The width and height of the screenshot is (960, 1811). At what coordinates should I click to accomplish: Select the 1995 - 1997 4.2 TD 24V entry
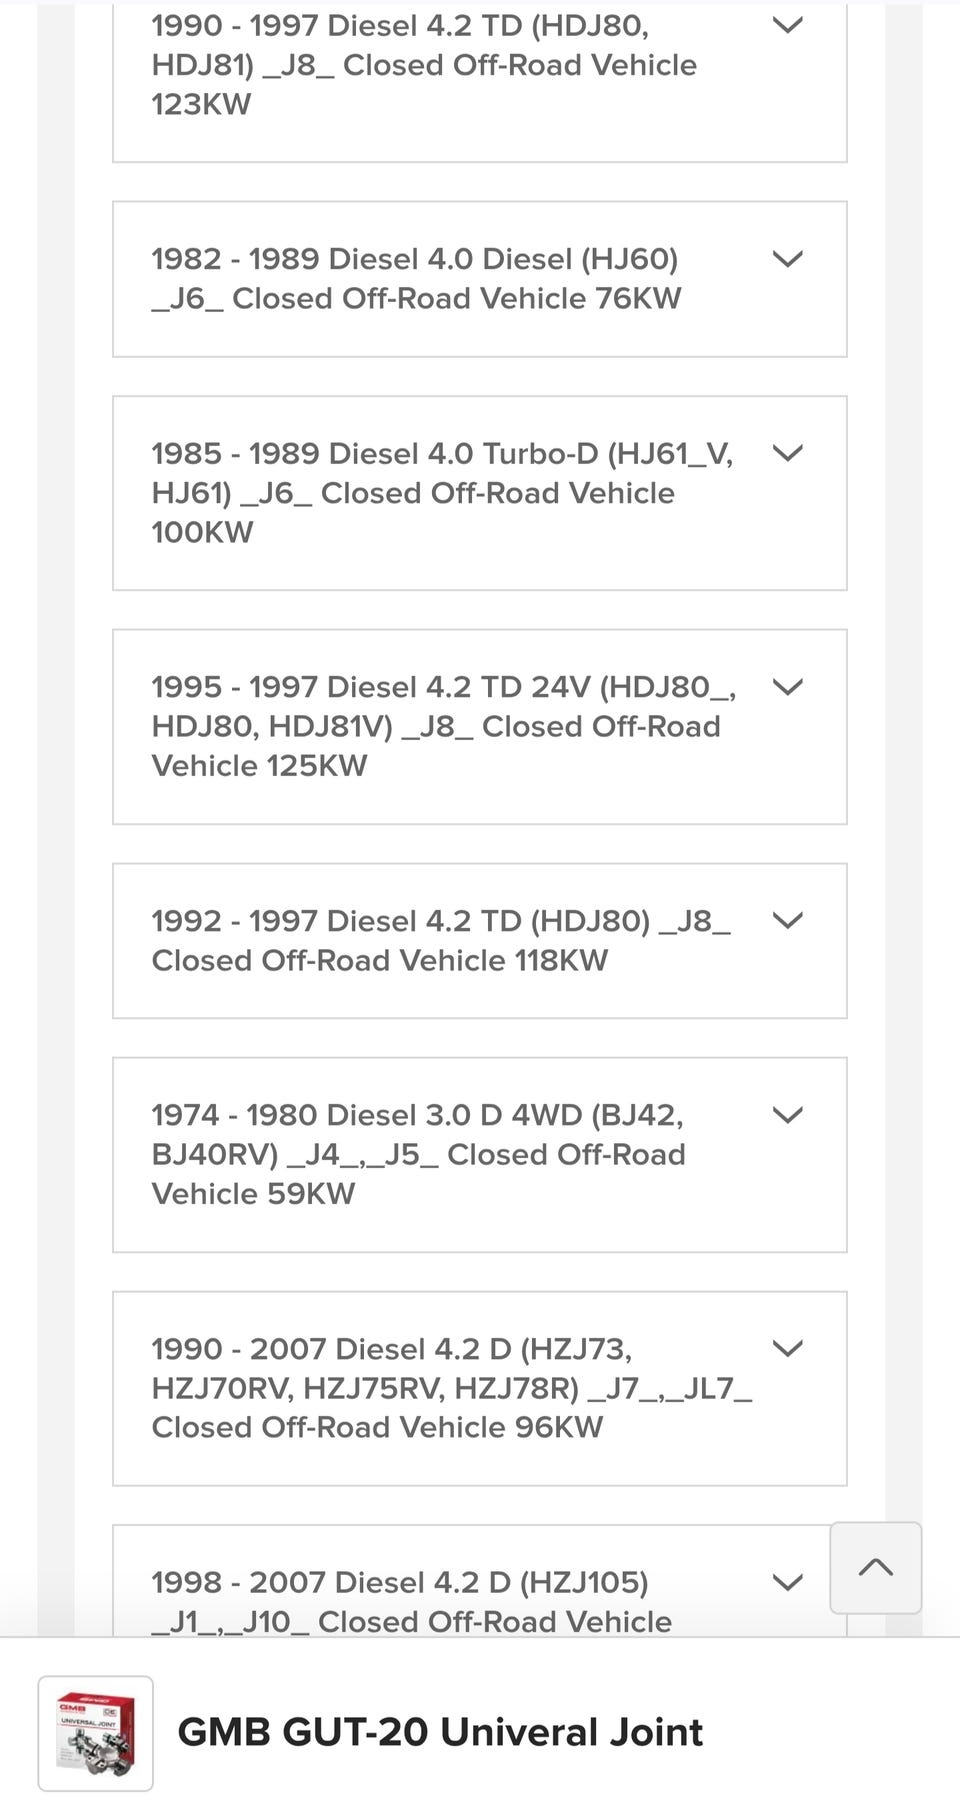pos(440,726)
